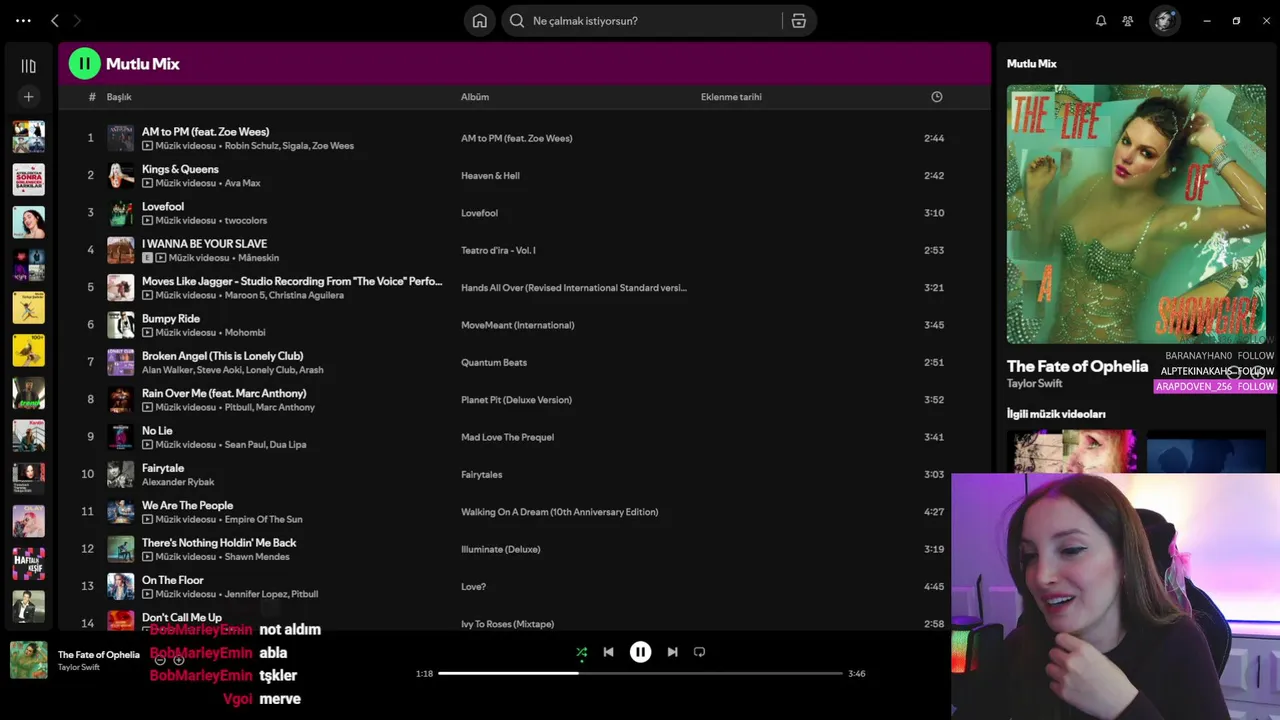The height and width of the screenshot is (720, 1280).
Task: Pause playback in the player bar
Action: click(x=641, y=652)
